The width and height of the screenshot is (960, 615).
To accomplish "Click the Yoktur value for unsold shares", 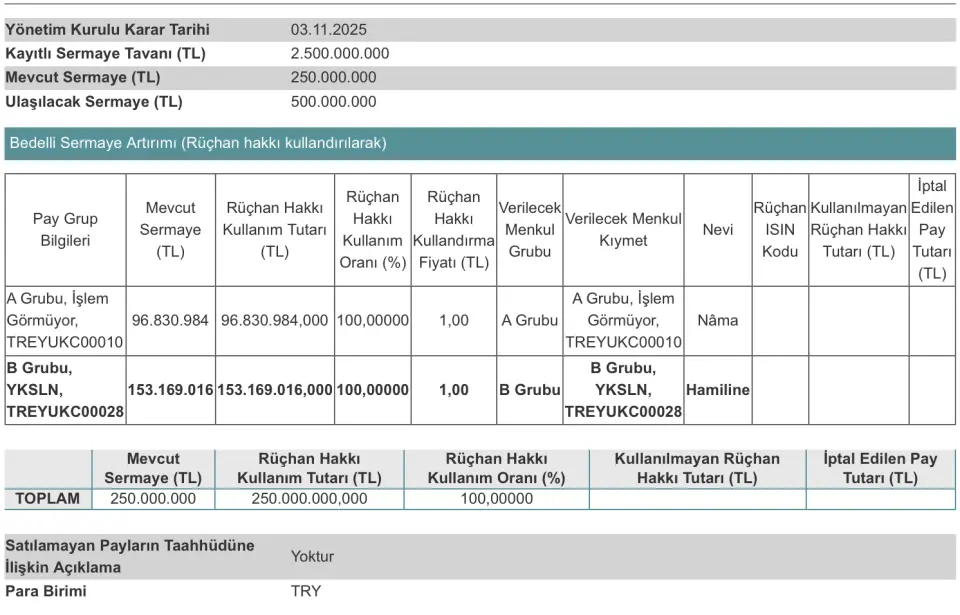I will tap(312, 556).
